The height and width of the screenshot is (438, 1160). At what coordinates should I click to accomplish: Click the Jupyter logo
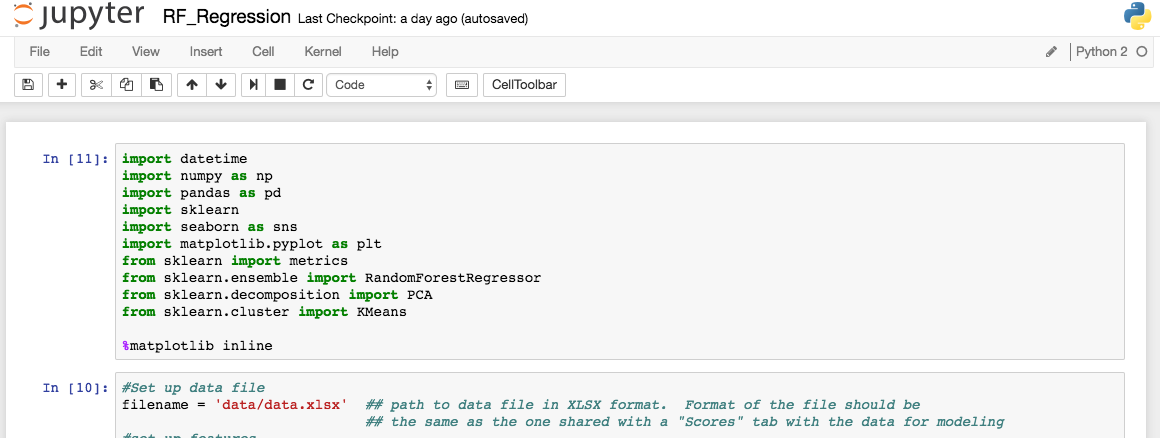point(77,17)
